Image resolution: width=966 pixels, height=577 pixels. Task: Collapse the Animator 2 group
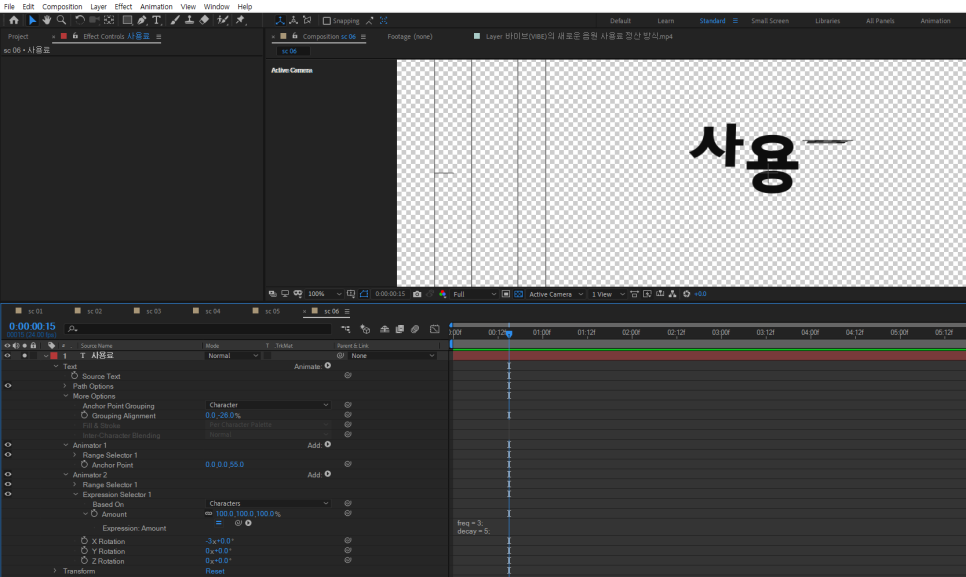[66, 475]
